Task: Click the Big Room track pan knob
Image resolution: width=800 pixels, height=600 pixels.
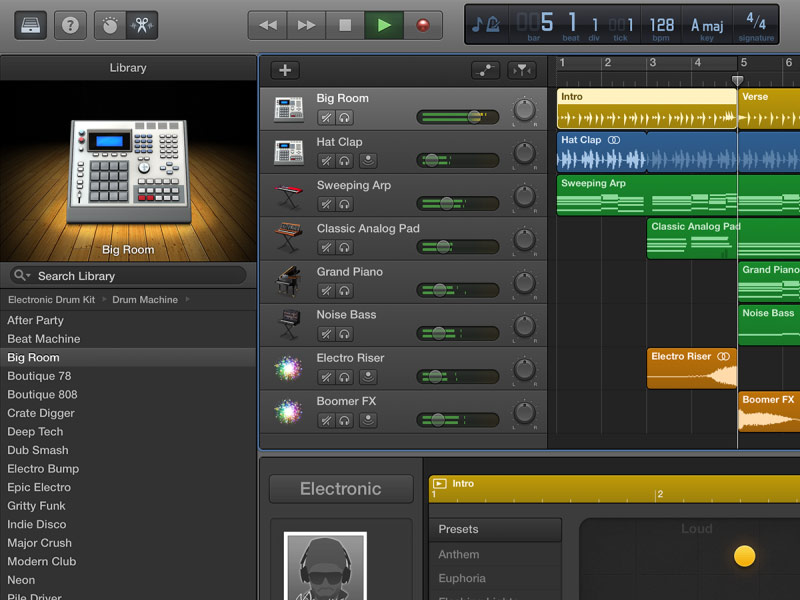Action: [524, 109]
